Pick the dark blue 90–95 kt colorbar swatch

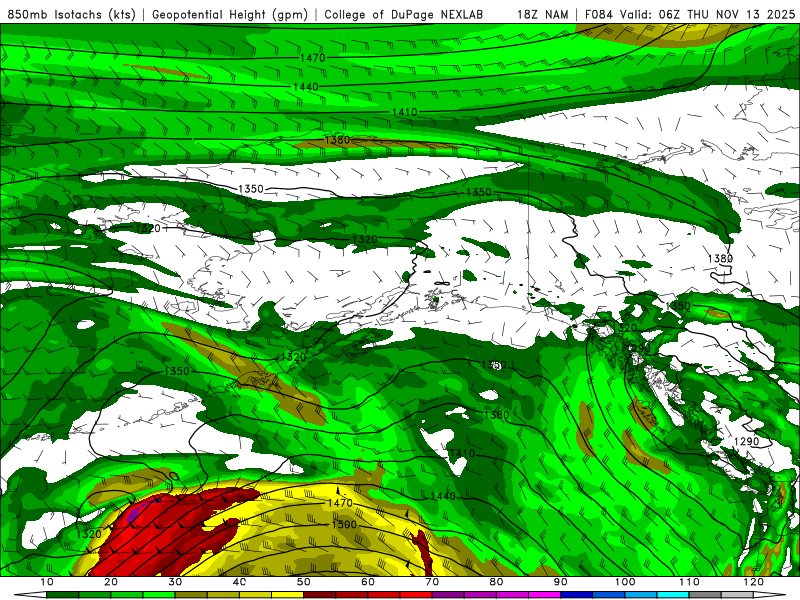tap(577, 594)
